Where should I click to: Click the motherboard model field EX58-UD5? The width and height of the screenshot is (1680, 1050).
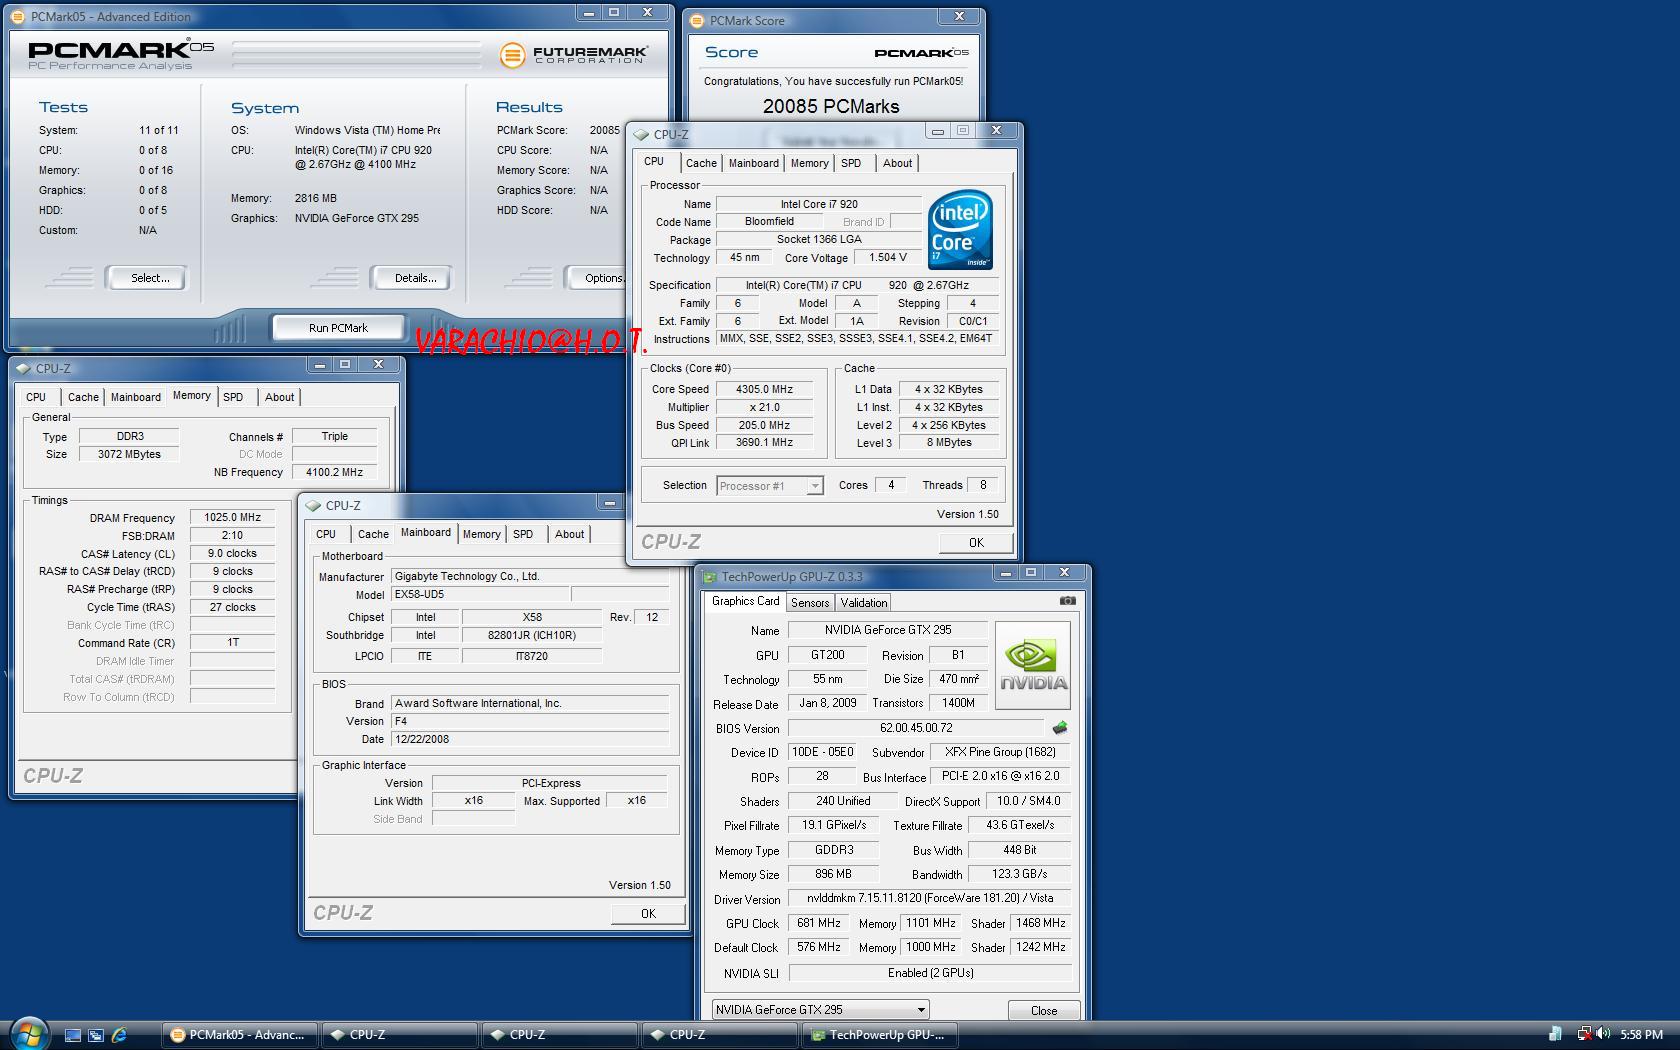point(480,594)
